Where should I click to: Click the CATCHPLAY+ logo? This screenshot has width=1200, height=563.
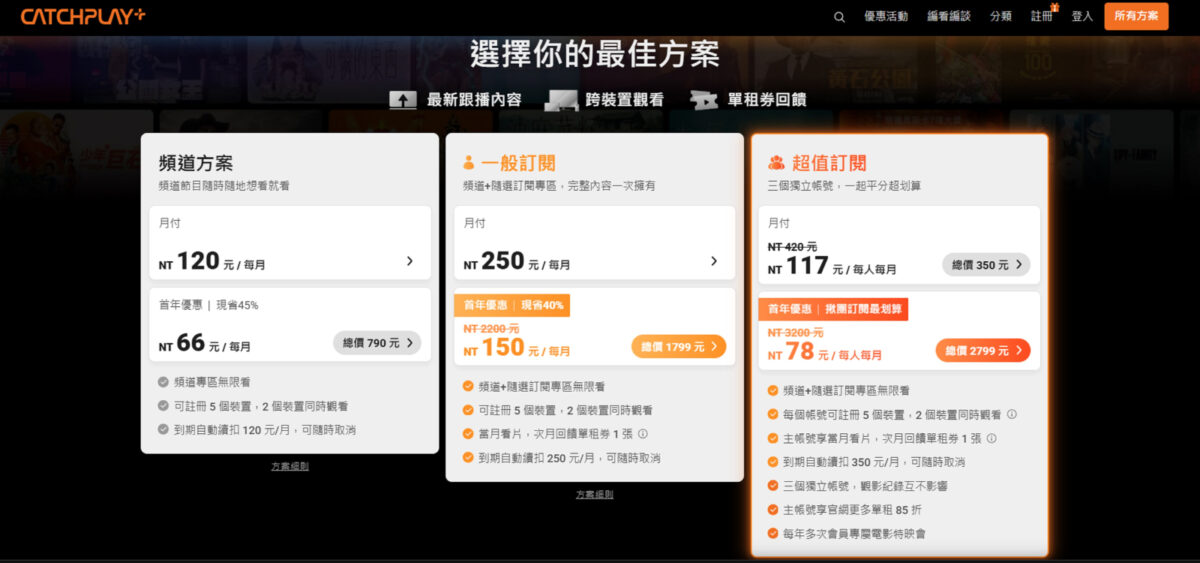point(83,16)
